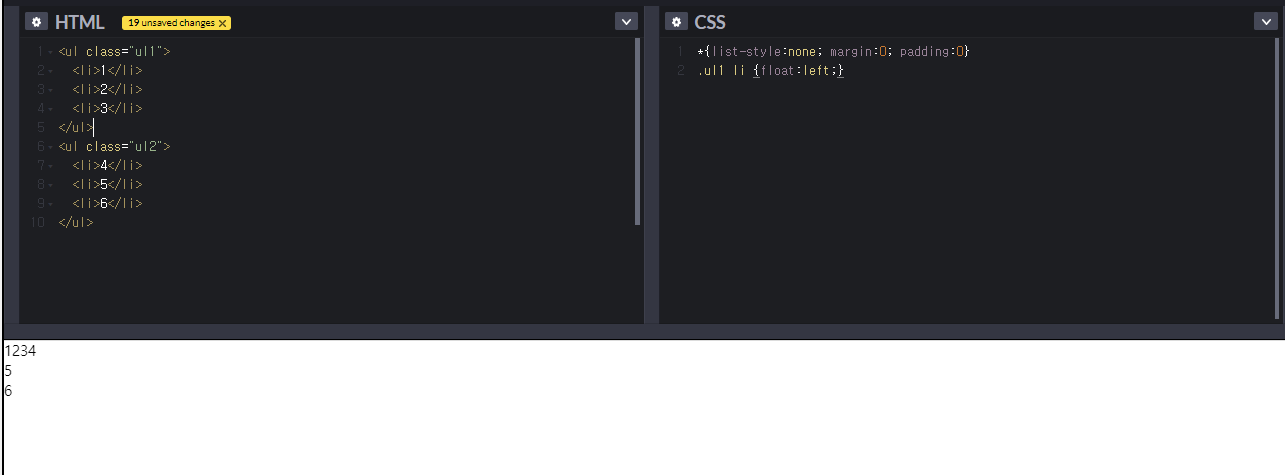1285x475 pixels.
Task: Click line number 2 in CSS gutter
Action: (x=681, y=70)
